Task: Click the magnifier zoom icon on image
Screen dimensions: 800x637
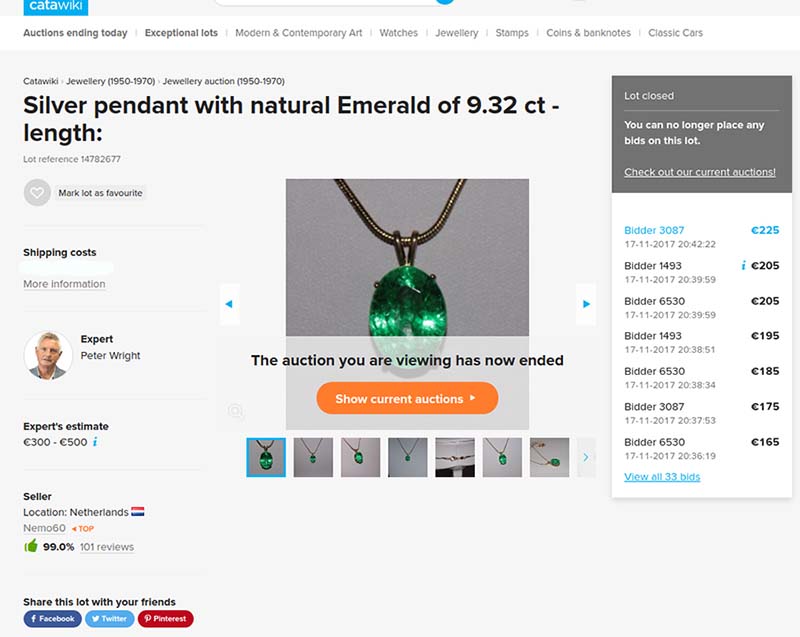Action: [236, 411]
